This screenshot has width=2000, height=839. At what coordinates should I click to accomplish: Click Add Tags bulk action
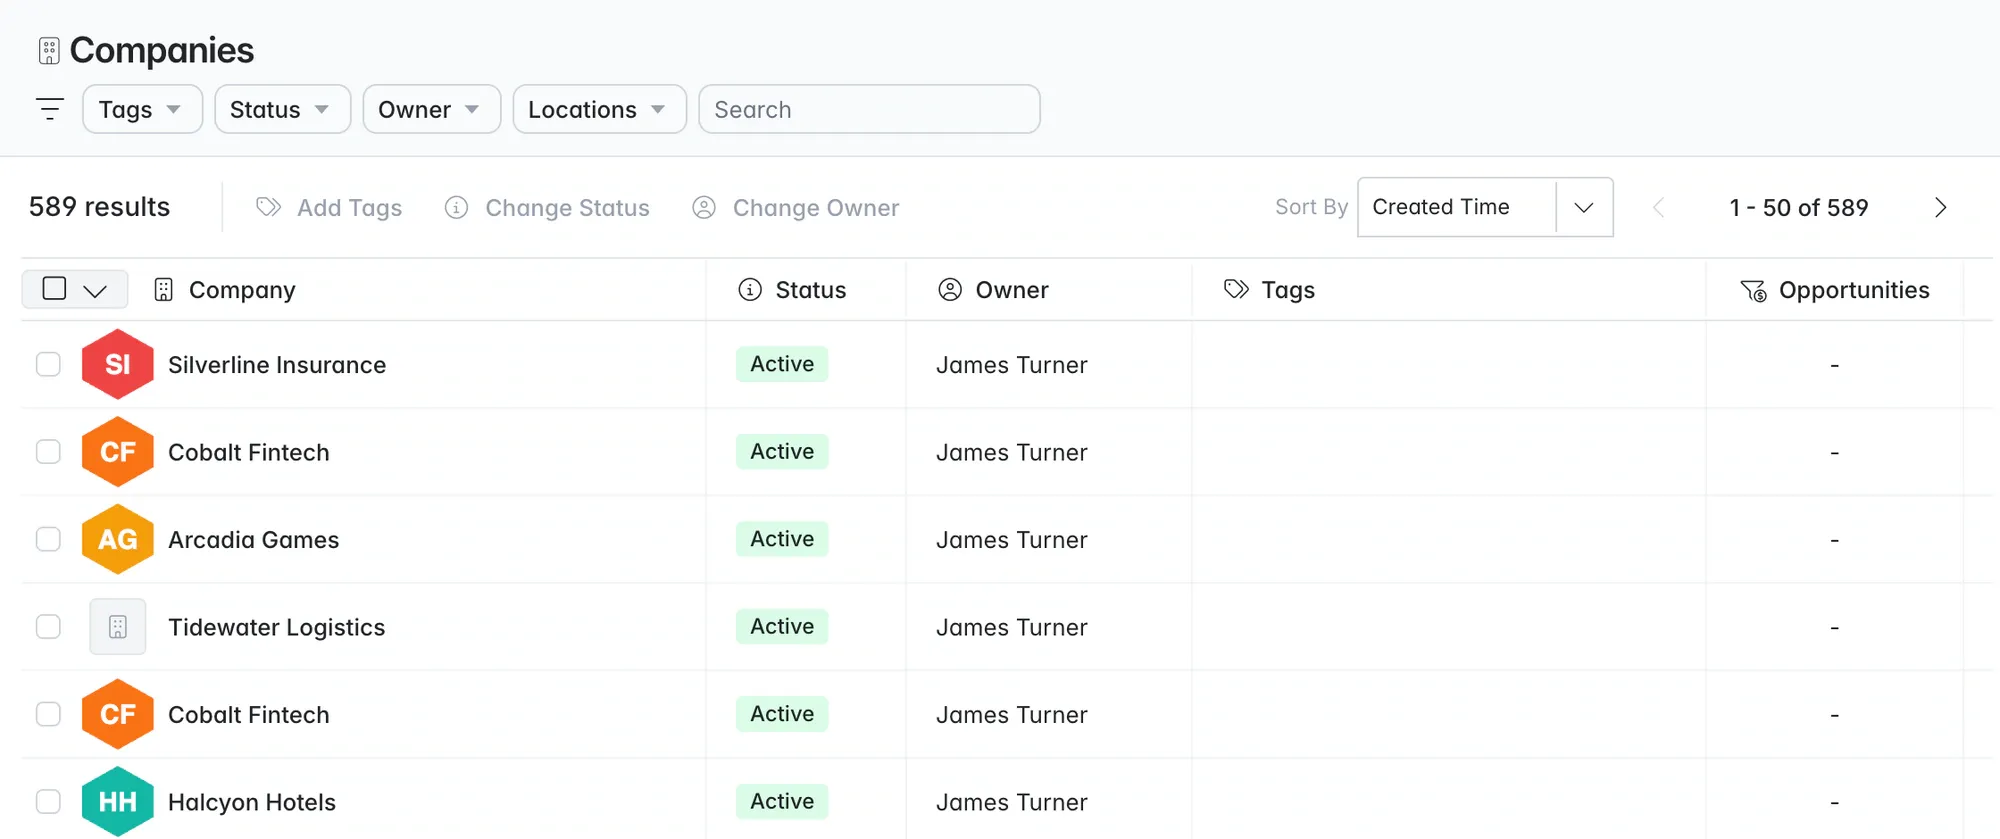click(329, 207)
